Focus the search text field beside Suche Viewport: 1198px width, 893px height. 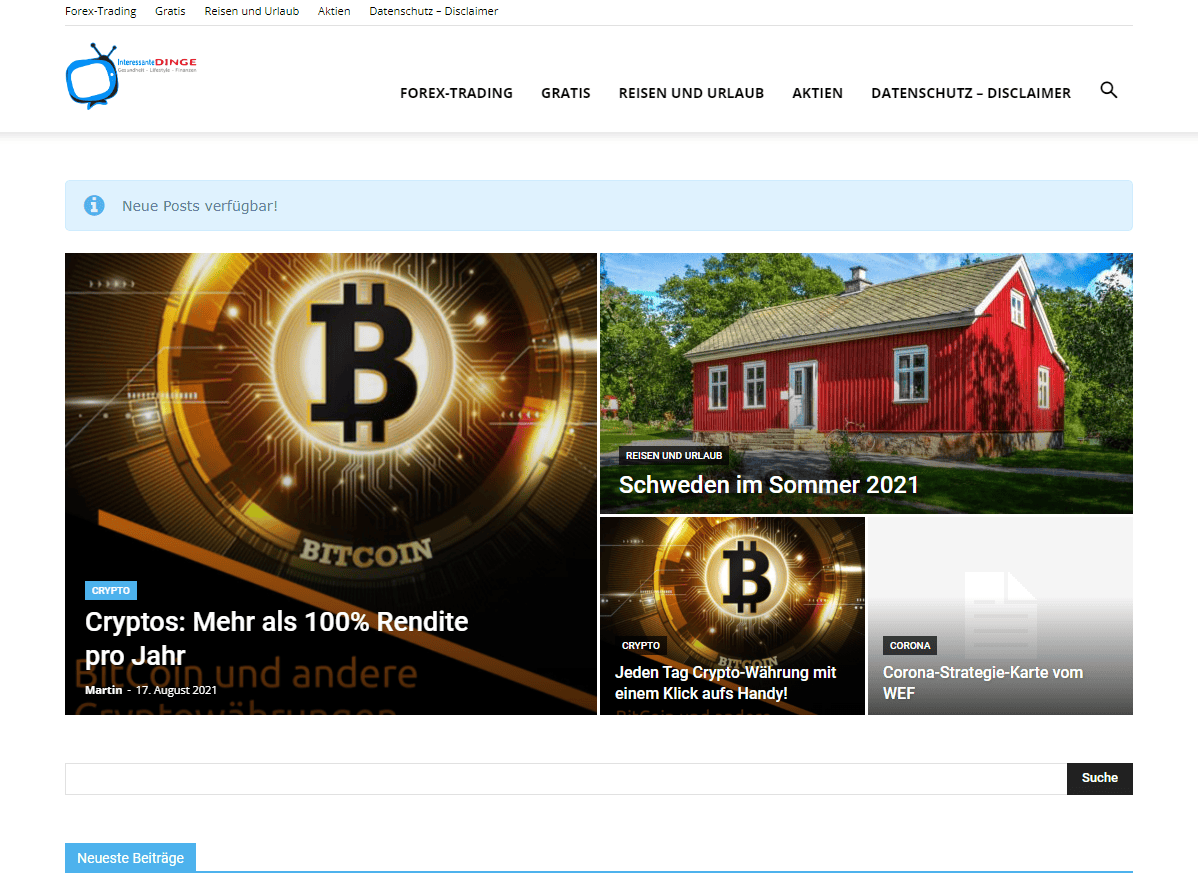(566, 778)
